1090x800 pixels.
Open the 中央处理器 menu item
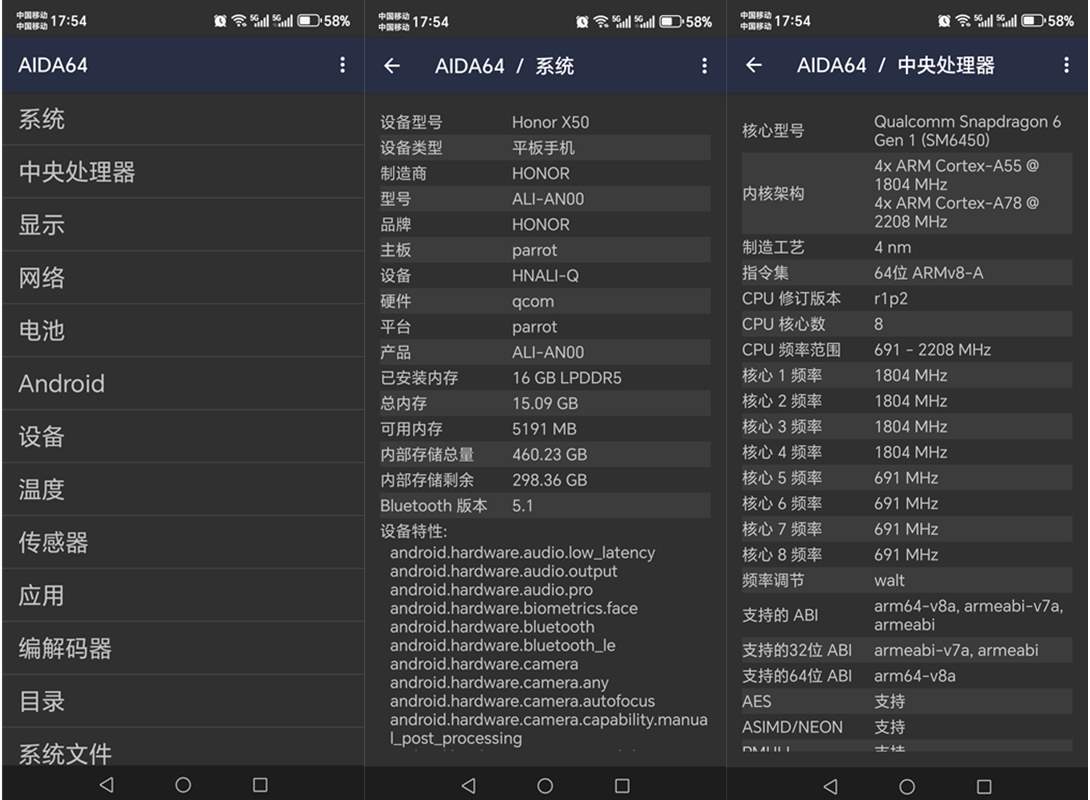point(183,172)
